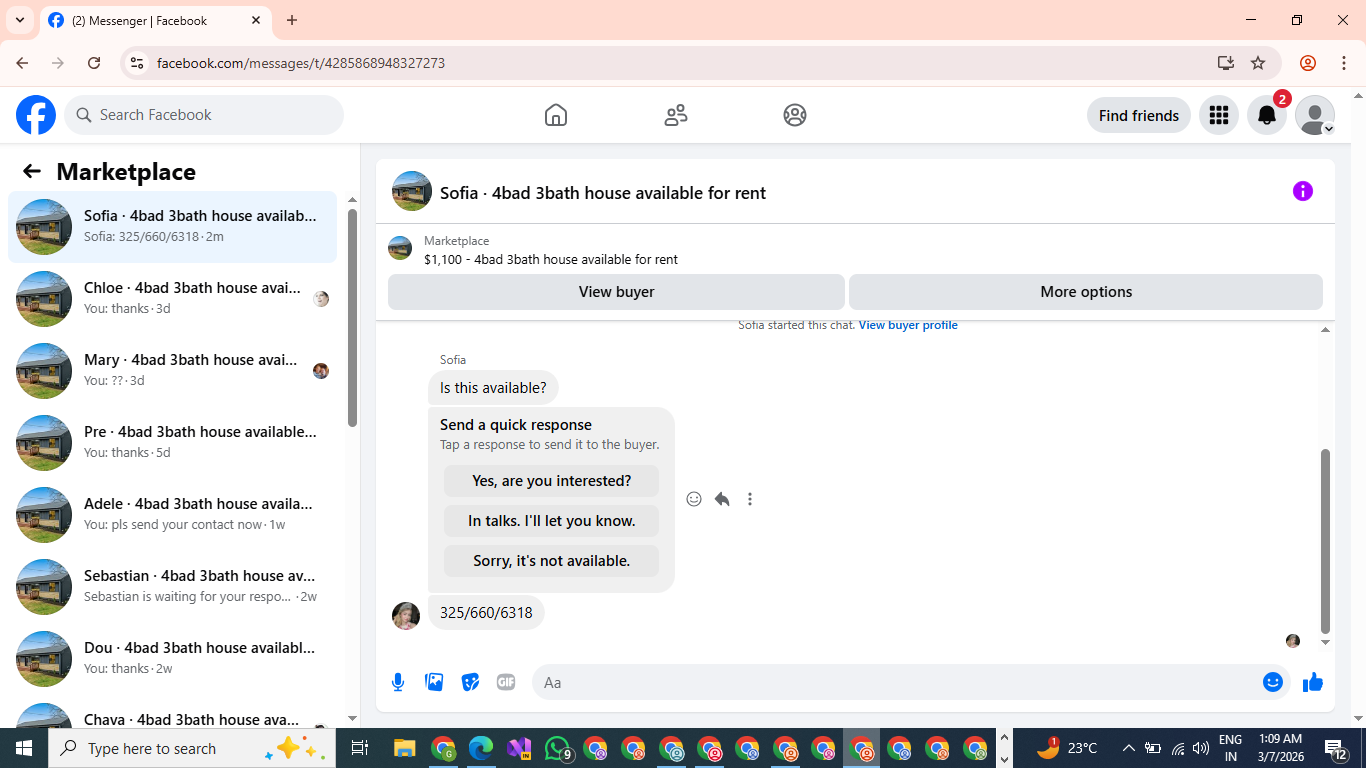Select the Messenger | Facebook tab
This screenshot has width=1366, height=768.
click(155, 20)
